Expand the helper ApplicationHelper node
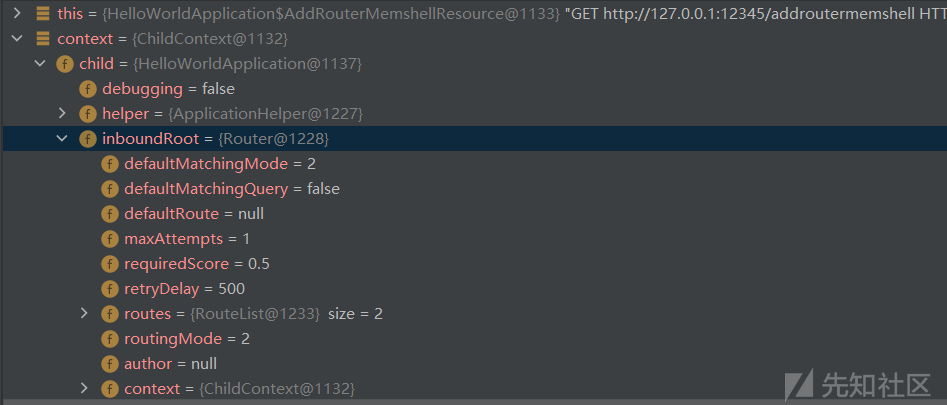Screen dimensions: 947x405 pos(62,113)
